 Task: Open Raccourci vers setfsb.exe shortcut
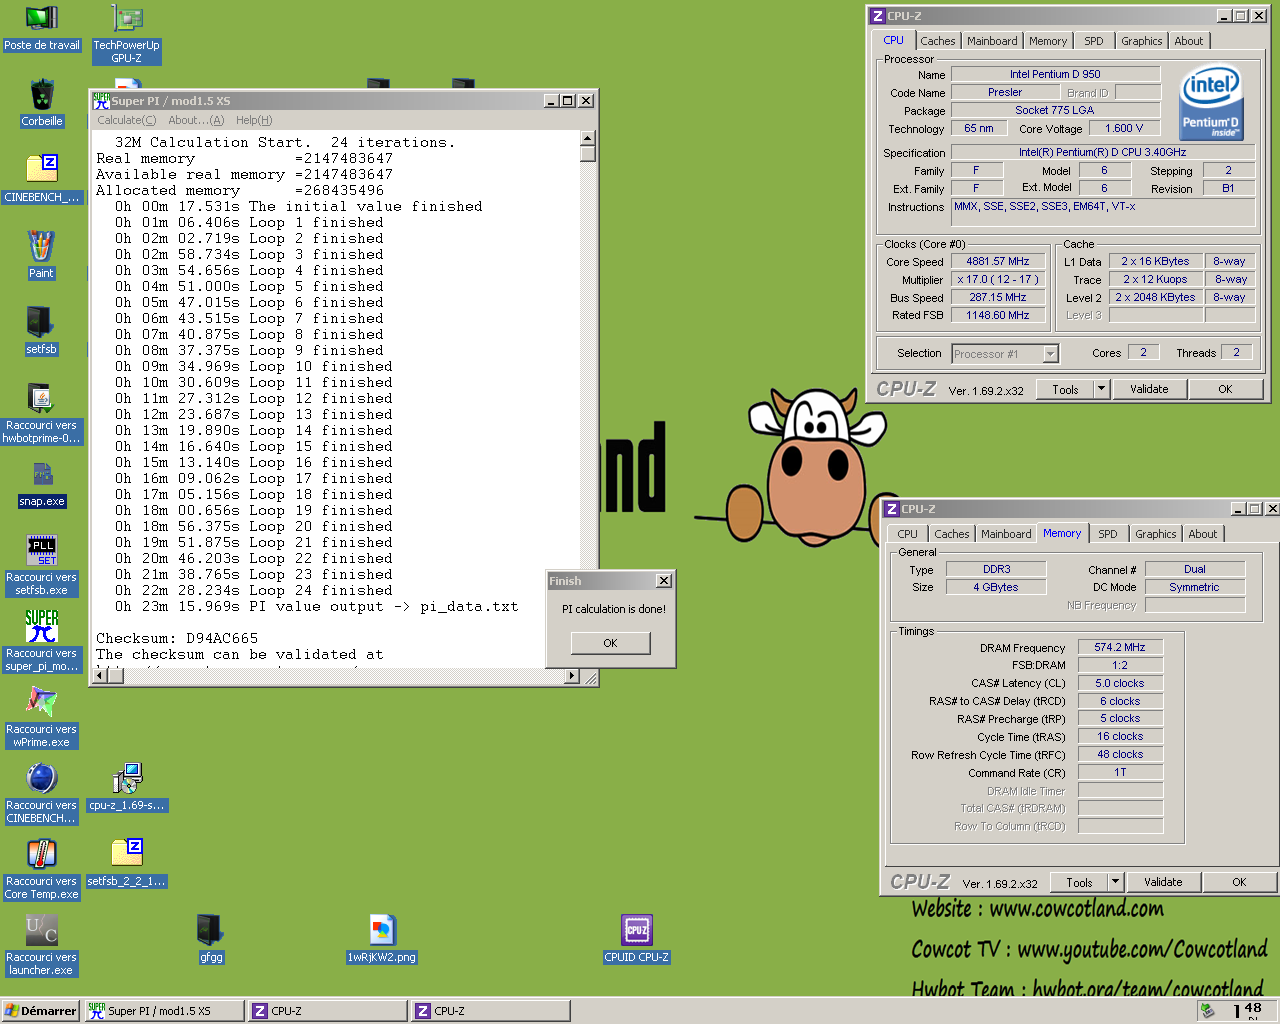pos(41,565)
